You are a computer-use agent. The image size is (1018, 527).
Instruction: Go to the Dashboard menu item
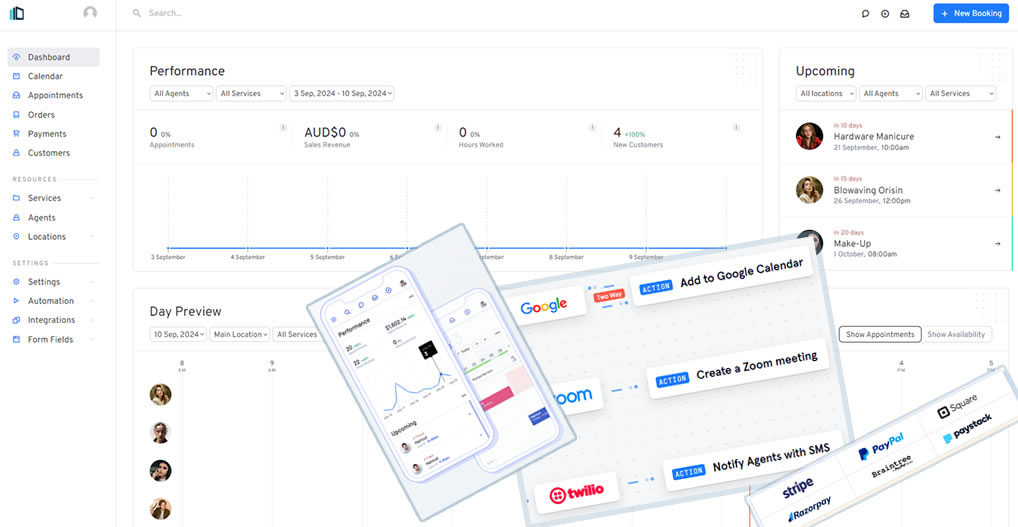click(53, 57)
